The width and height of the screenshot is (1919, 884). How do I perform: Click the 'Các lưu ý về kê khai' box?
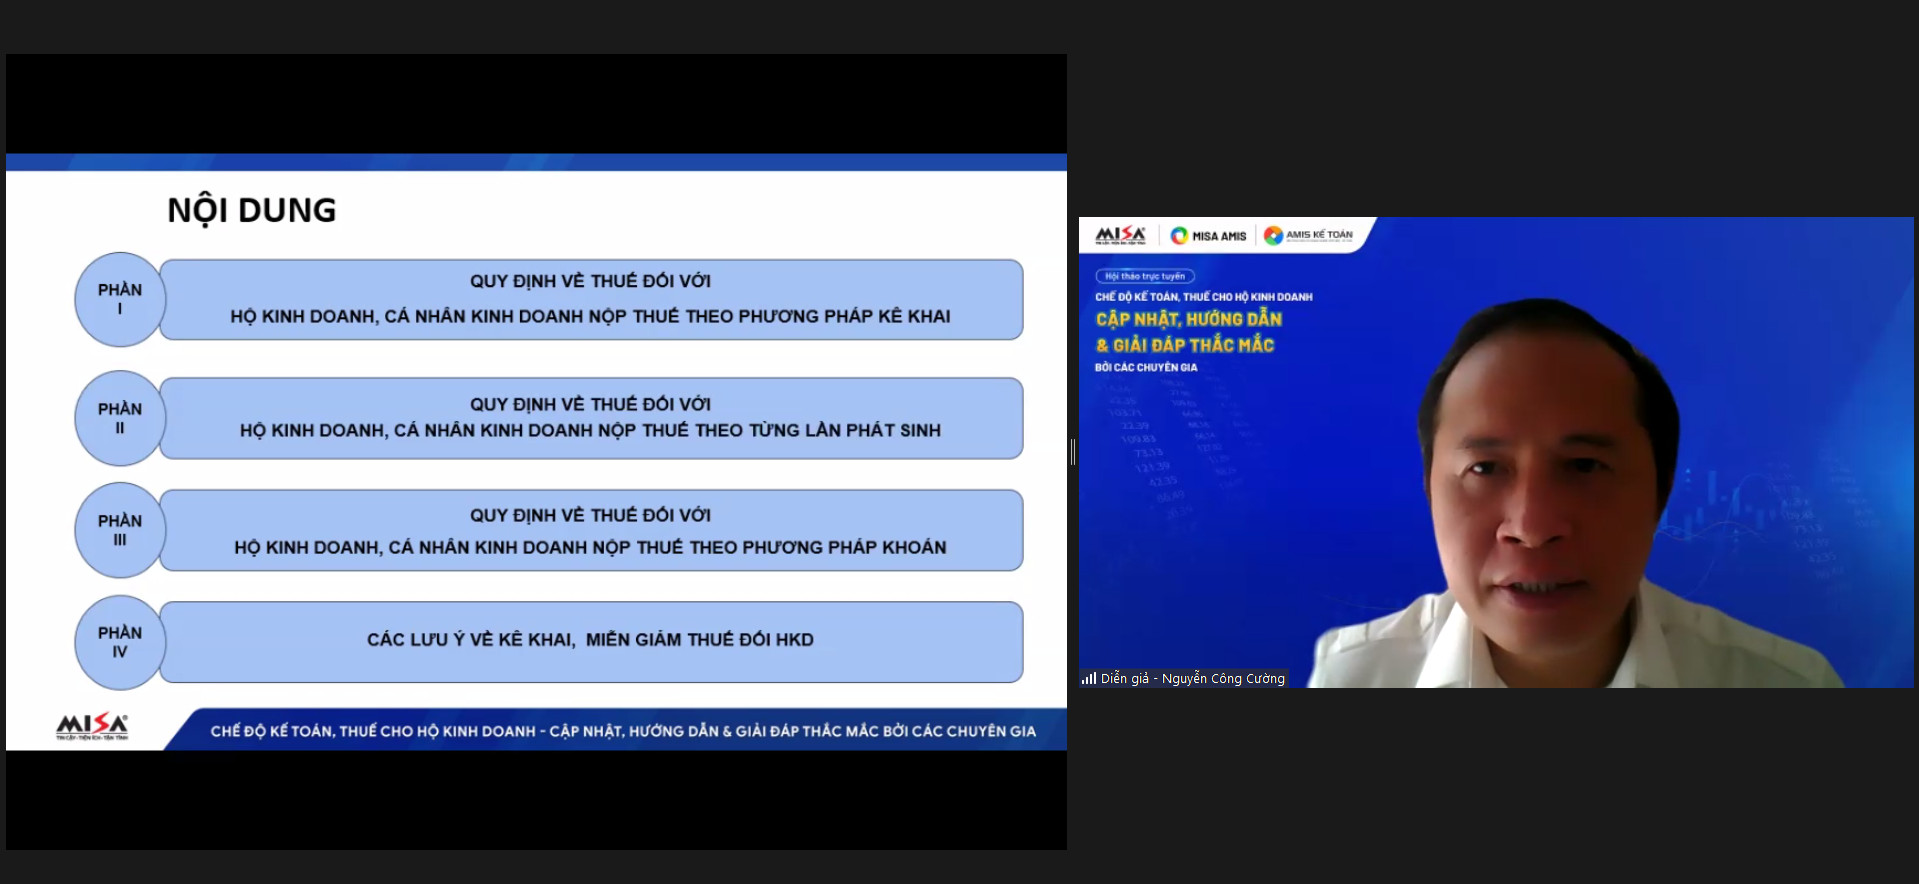590,642
